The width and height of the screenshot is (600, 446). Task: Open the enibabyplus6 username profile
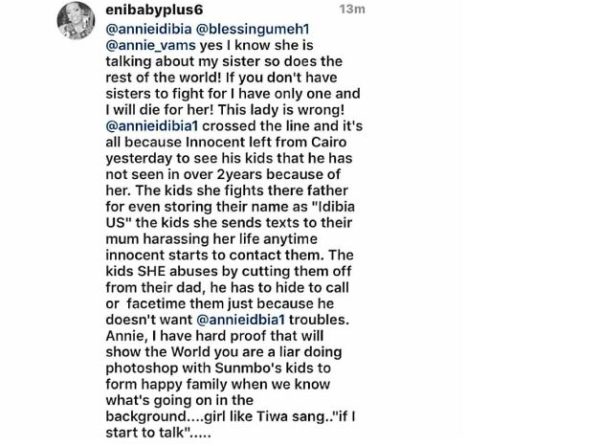154,10
